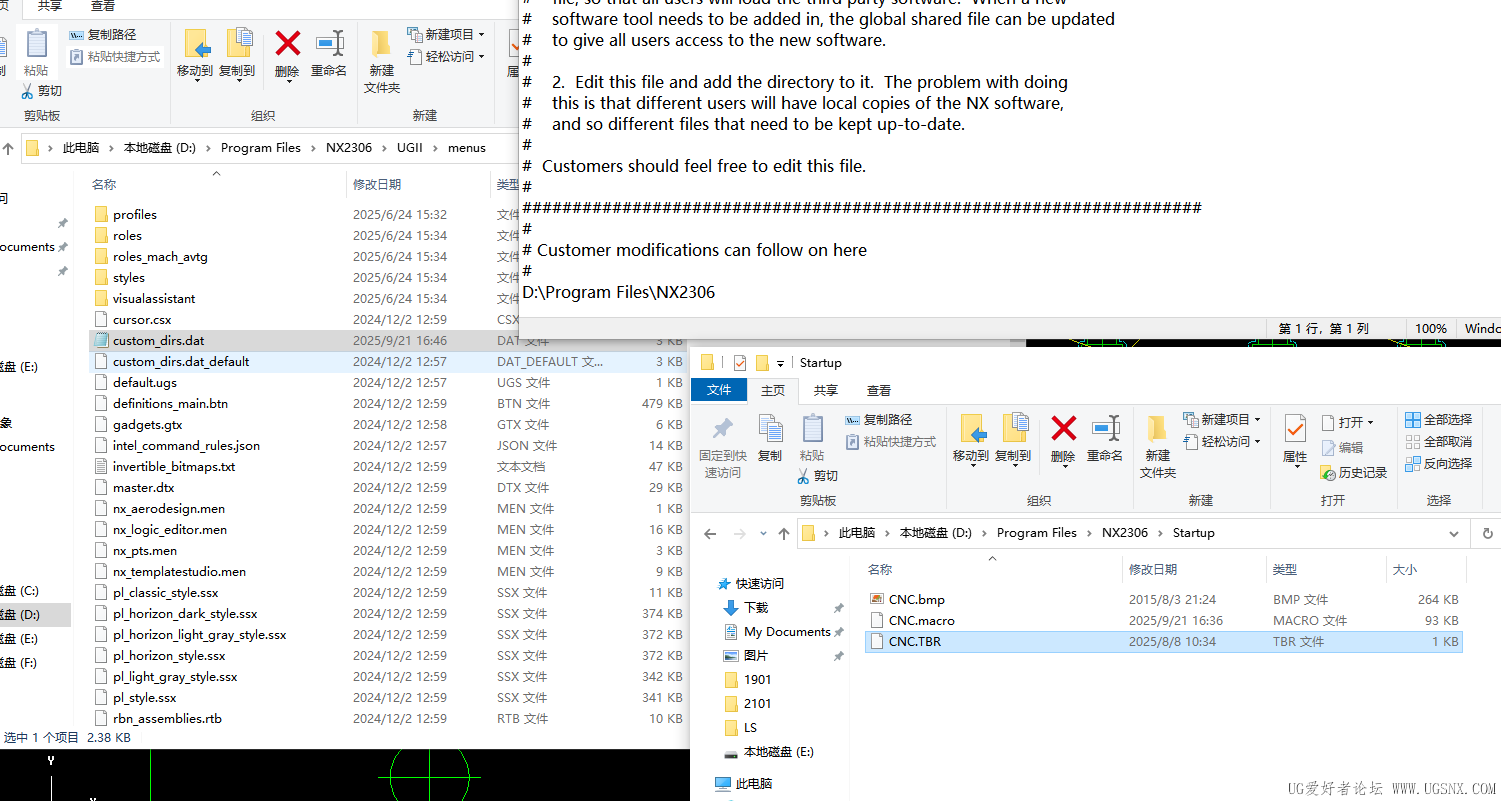
Task: Click NX2306 in menus window address bar
Action: click(x=349, y=148)
